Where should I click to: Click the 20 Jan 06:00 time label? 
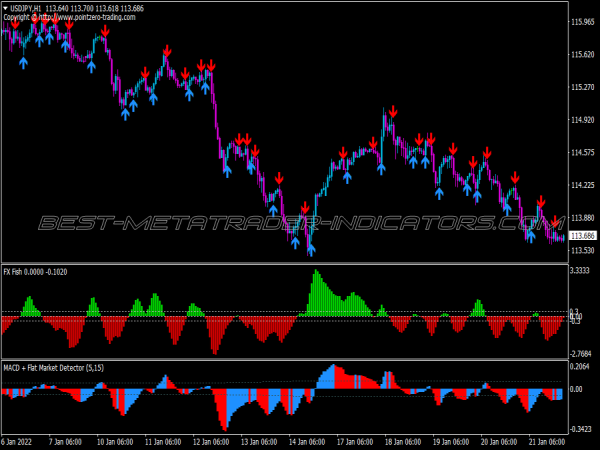[499, 442]
